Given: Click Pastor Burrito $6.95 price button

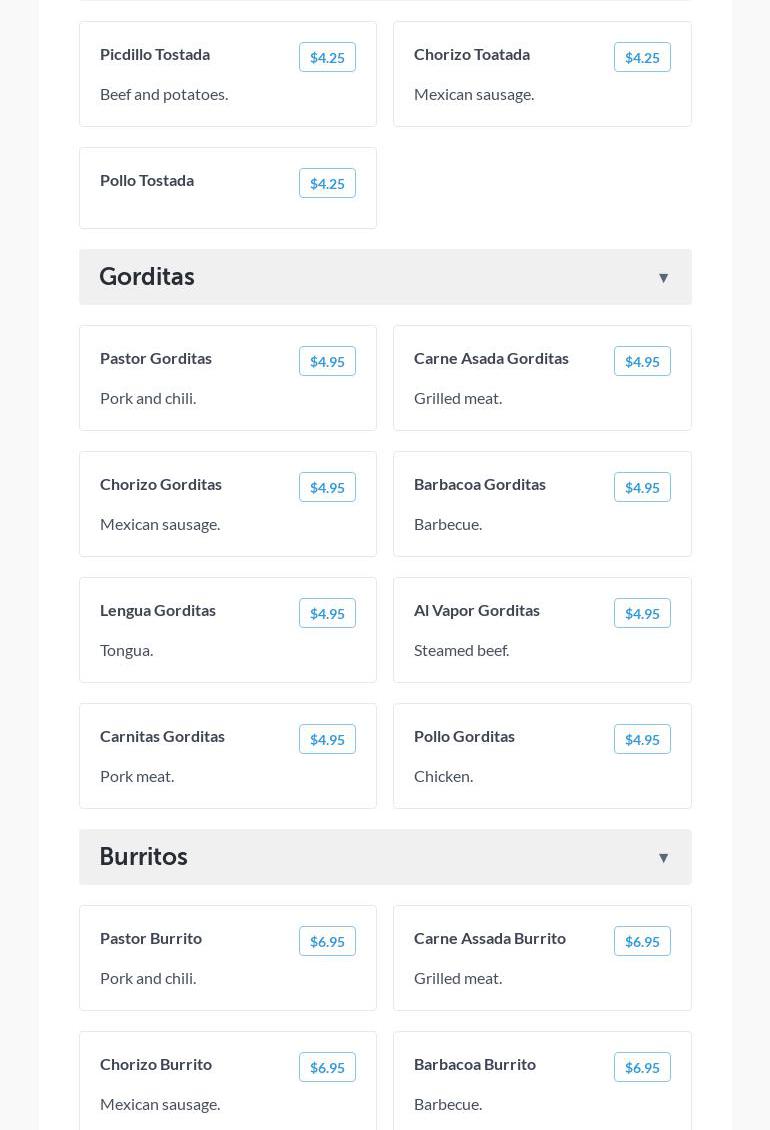Looking at the screenshot, I should pos(327,942).
